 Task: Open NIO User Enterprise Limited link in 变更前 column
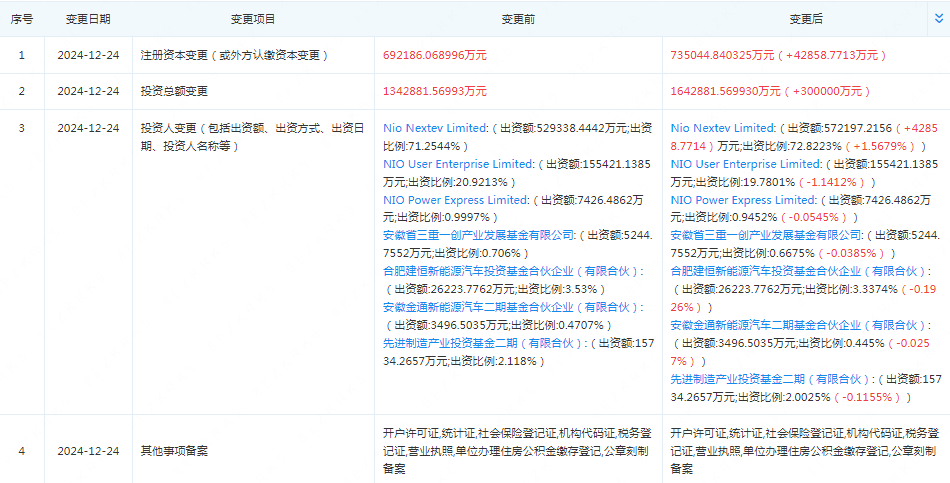click(457, 164)
